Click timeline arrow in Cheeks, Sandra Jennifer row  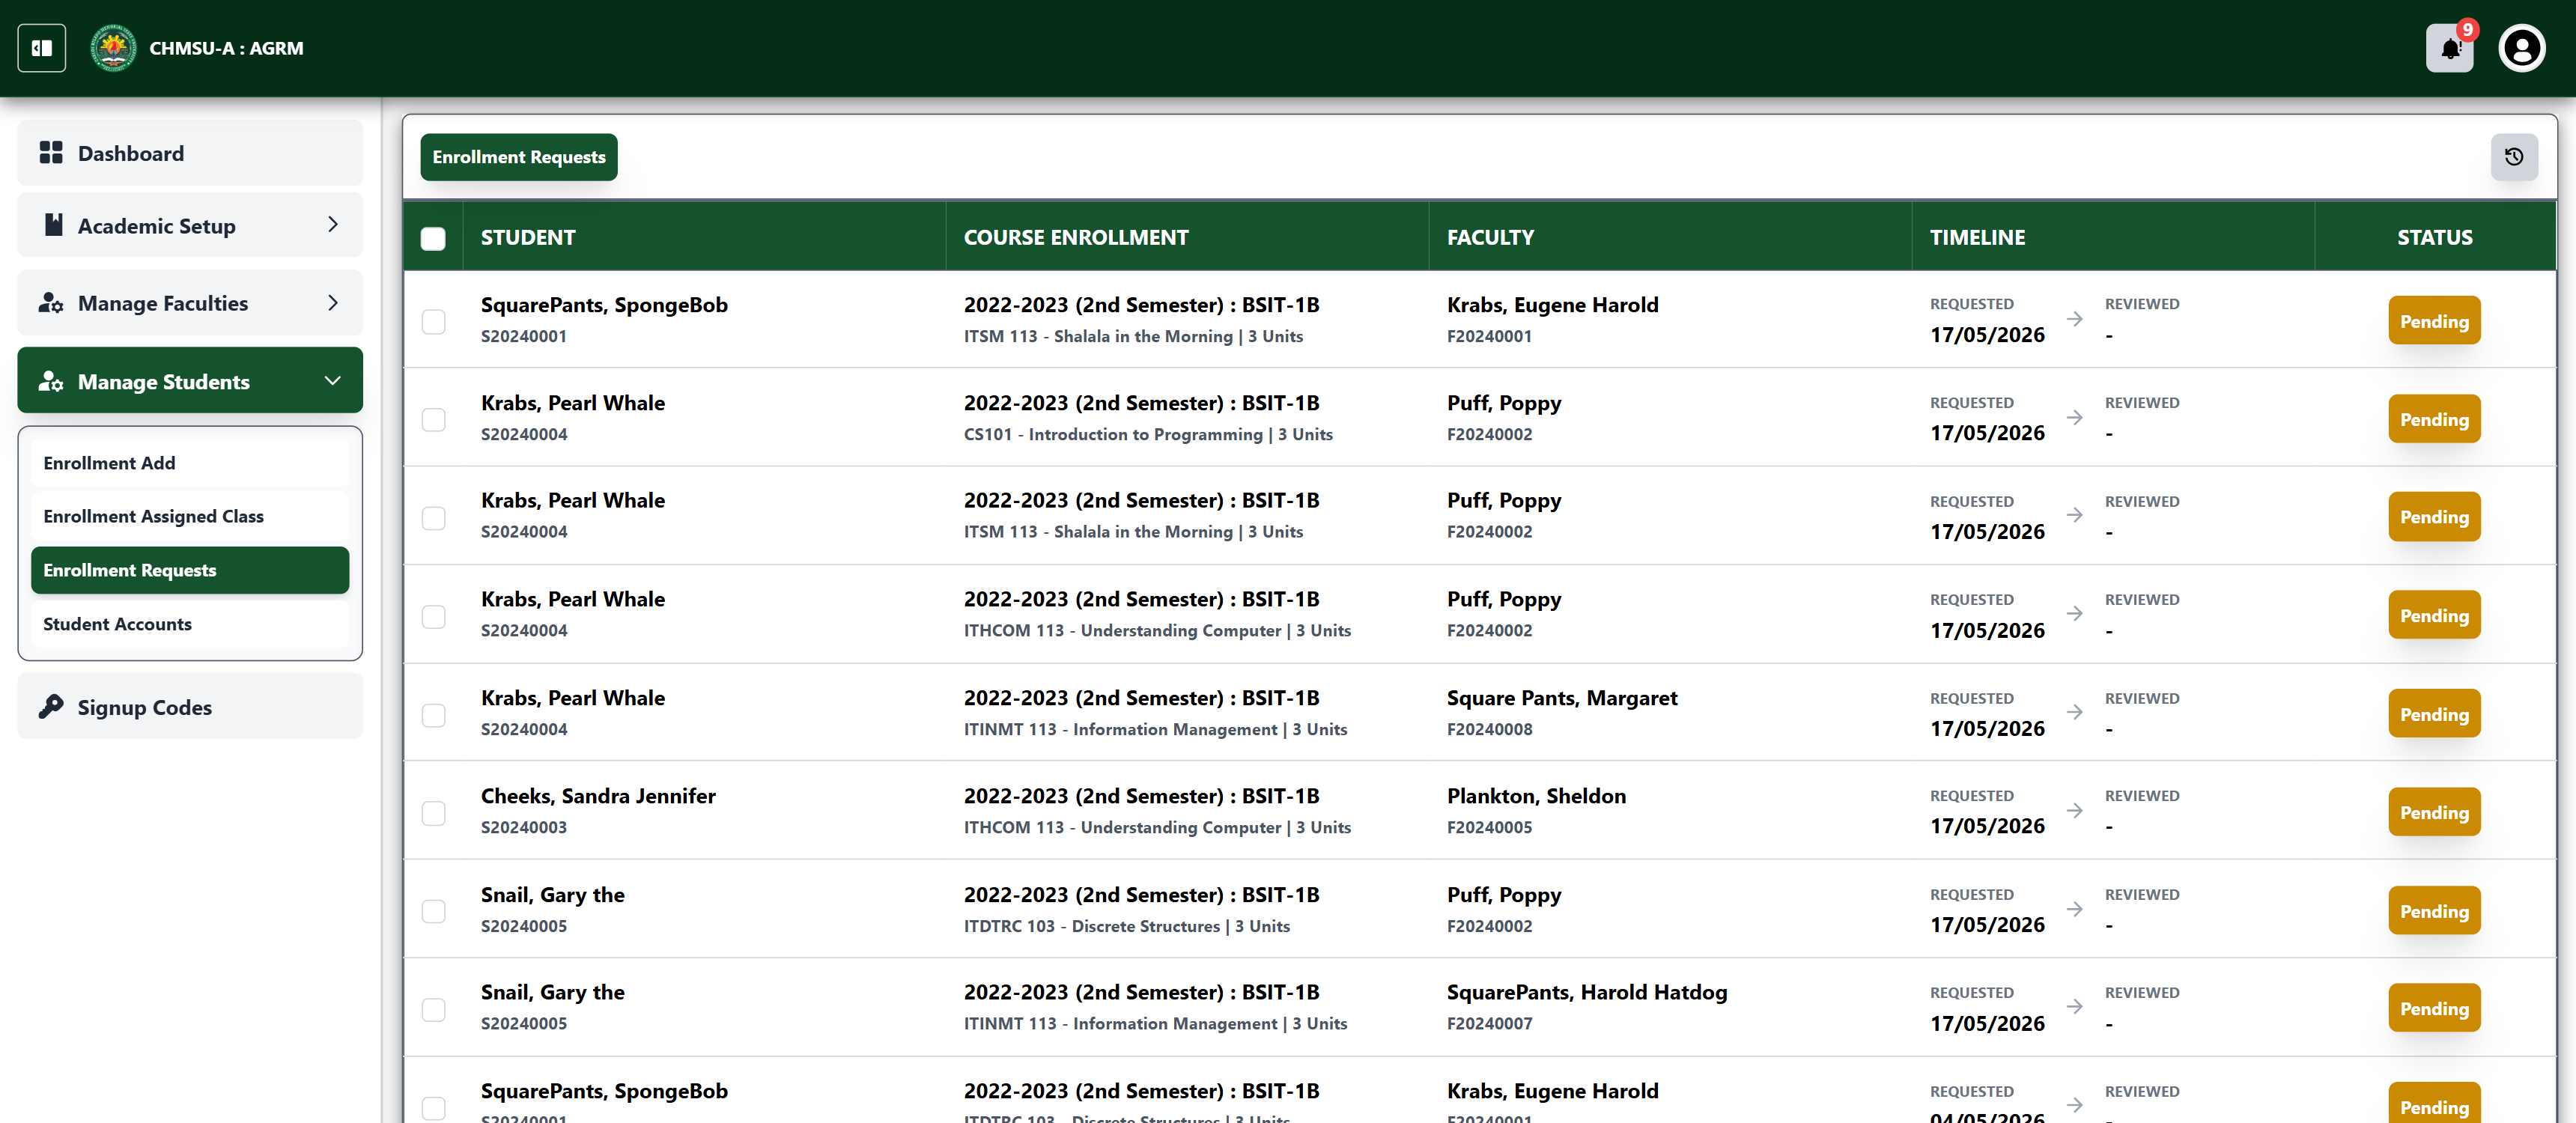tap(2075, 810)
